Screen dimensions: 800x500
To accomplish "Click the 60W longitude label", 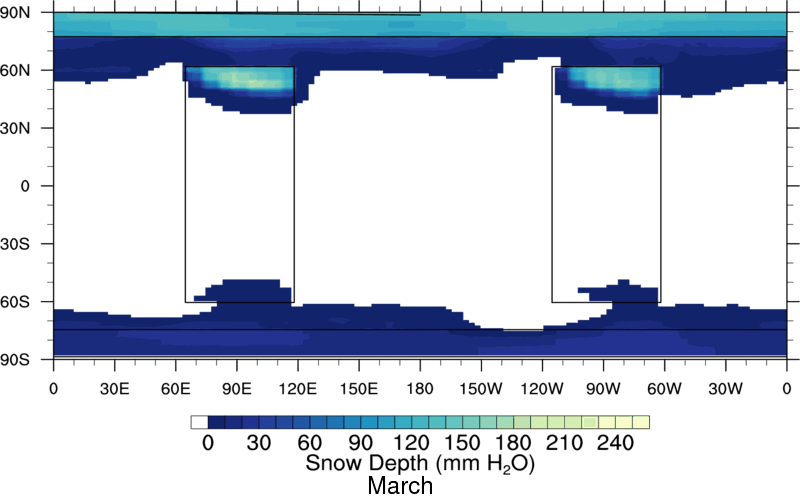I will click(x=664, y=389).
